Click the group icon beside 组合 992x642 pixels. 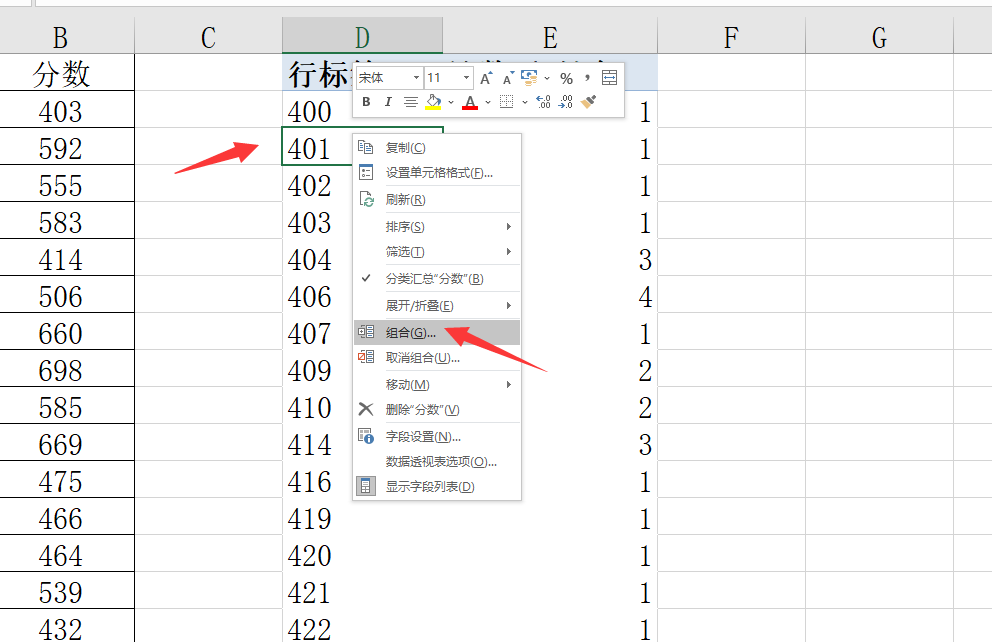coord(366,331)
